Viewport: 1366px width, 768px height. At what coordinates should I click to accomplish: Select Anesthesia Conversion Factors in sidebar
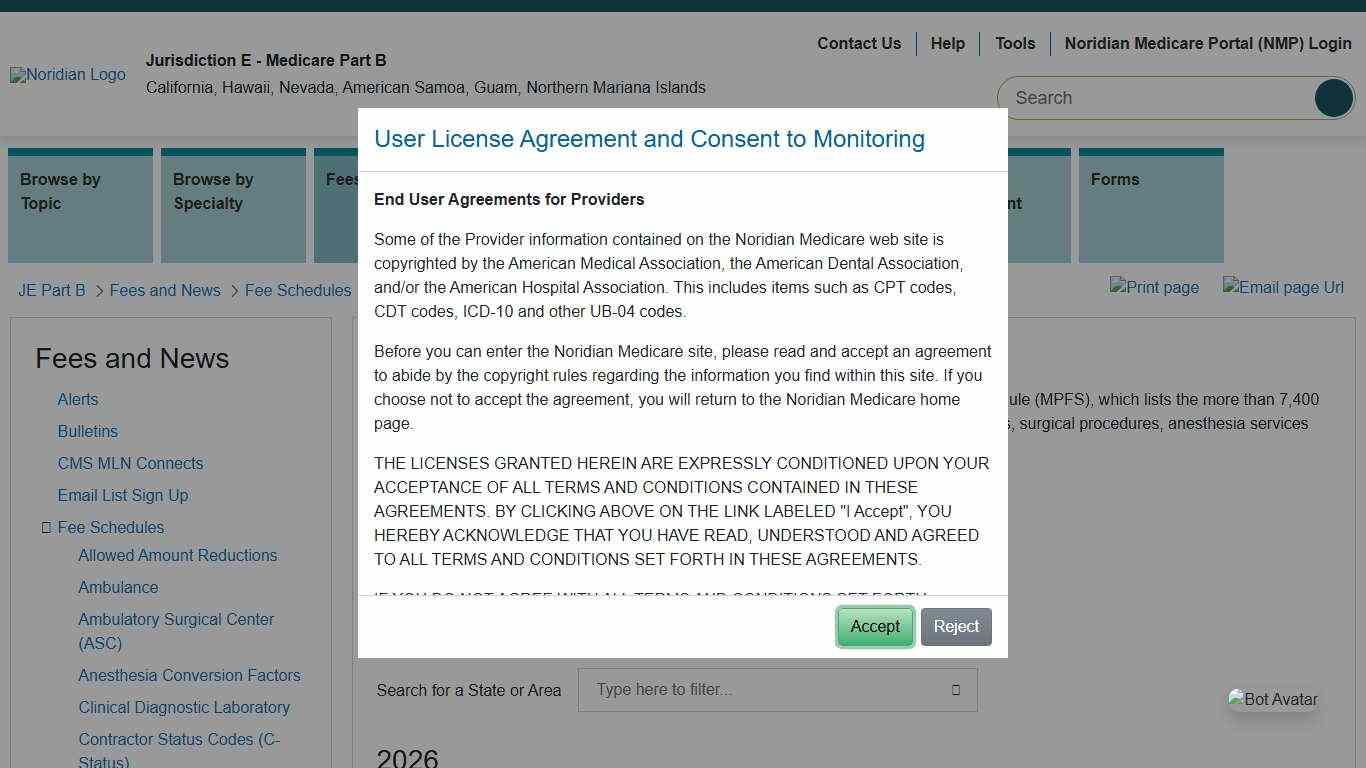coord(189,675)
